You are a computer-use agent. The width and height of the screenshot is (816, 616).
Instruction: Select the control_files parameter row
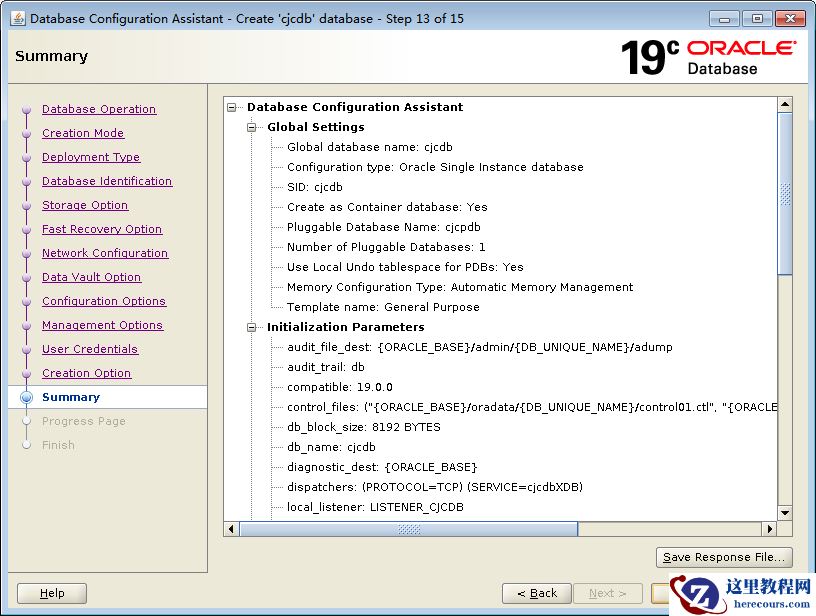[530, 407]
